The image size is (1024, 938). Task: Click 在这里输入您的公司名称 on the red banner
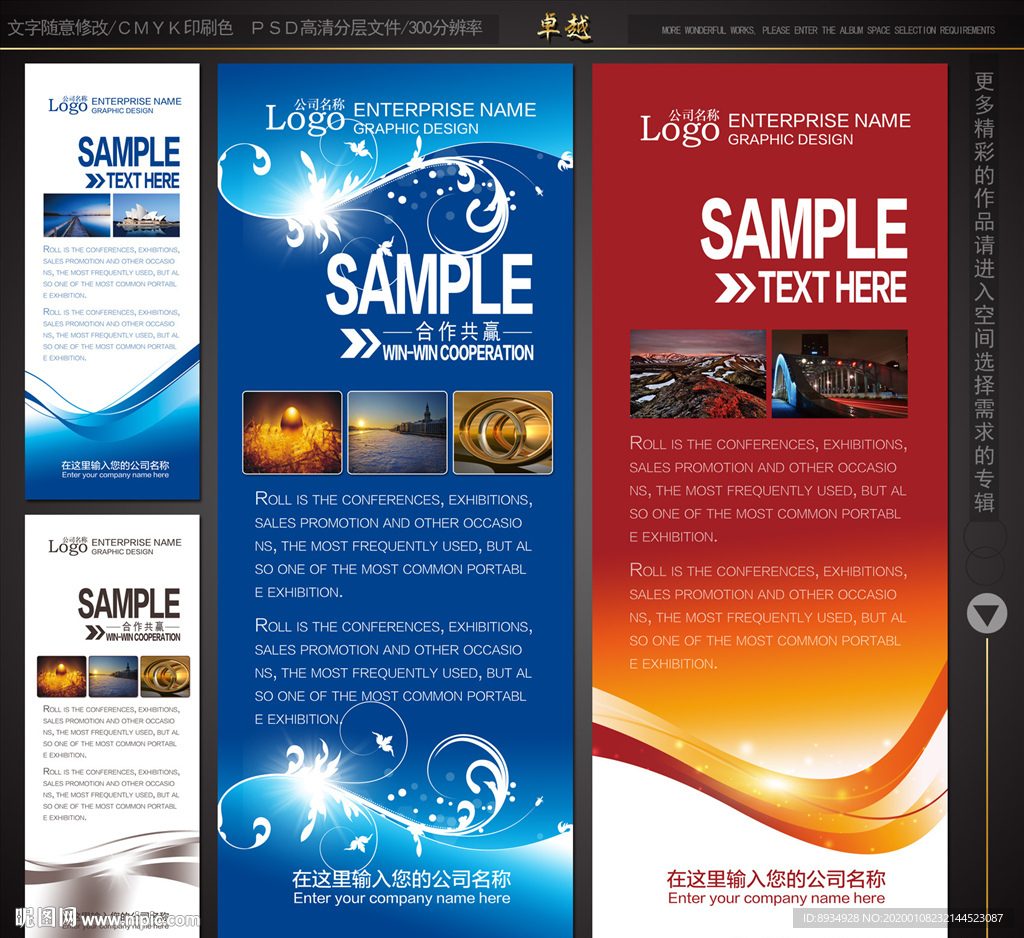tap(776, 879)
